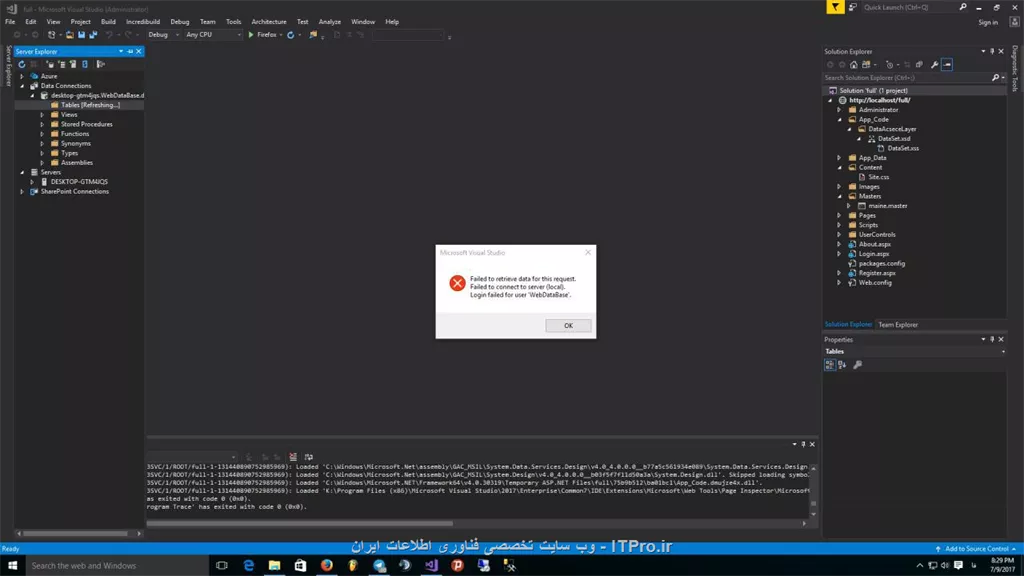
Task: Expand the Administrator folder in Solution Explorer
Action: pyautogui.click(x=840, y=110)
